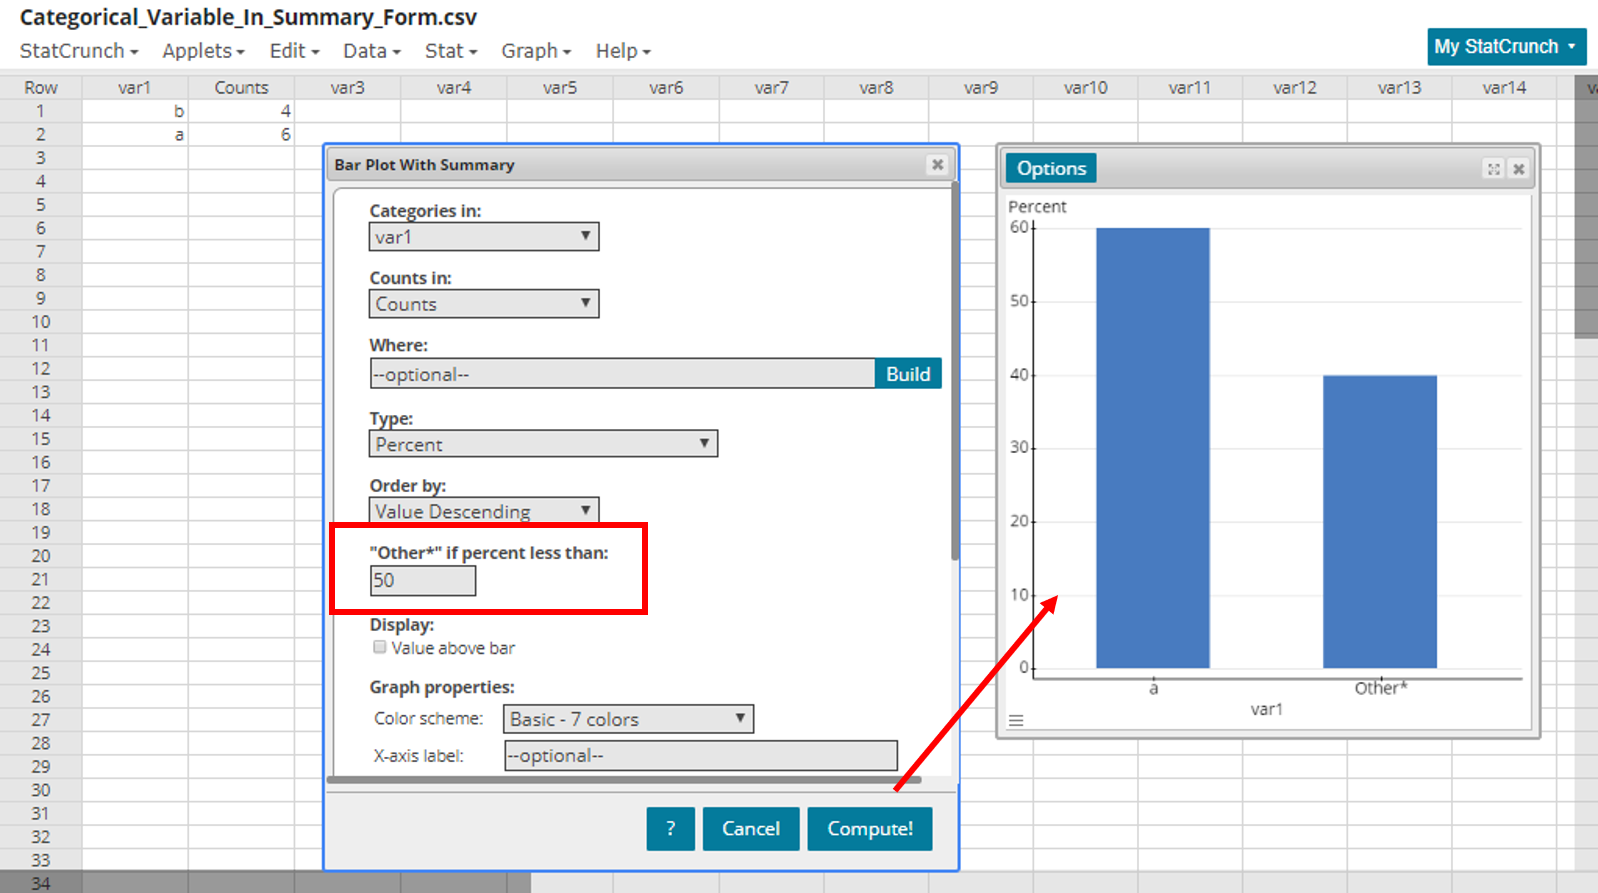Open the Categories in dropdown
Image resolution: width=1598 pixels, height=893 pixels.
click(x=484, y=237)
